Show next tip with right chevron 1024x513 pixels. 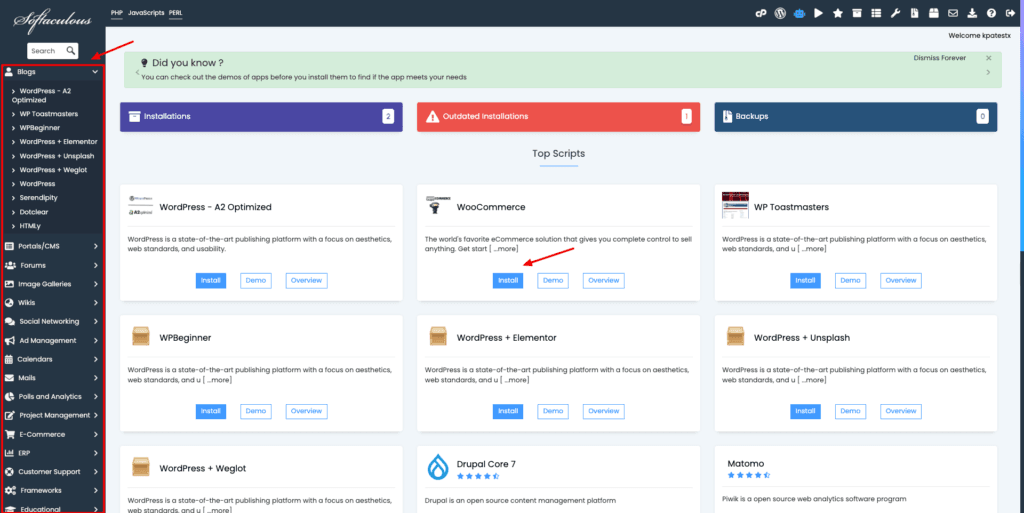point(988,72)
